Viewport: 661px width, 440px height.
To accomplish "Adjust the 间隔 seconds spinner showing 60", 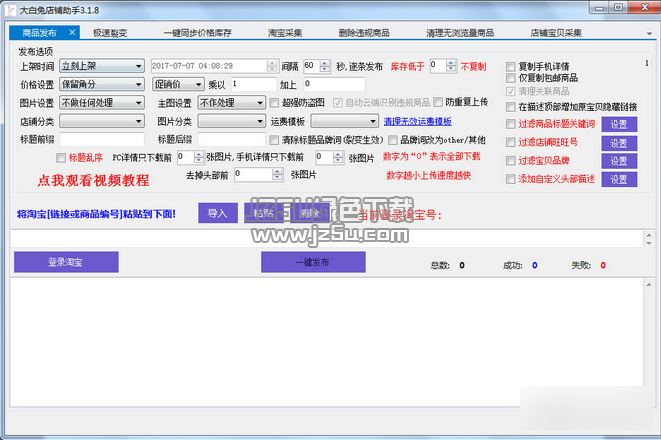I will 325,66.
